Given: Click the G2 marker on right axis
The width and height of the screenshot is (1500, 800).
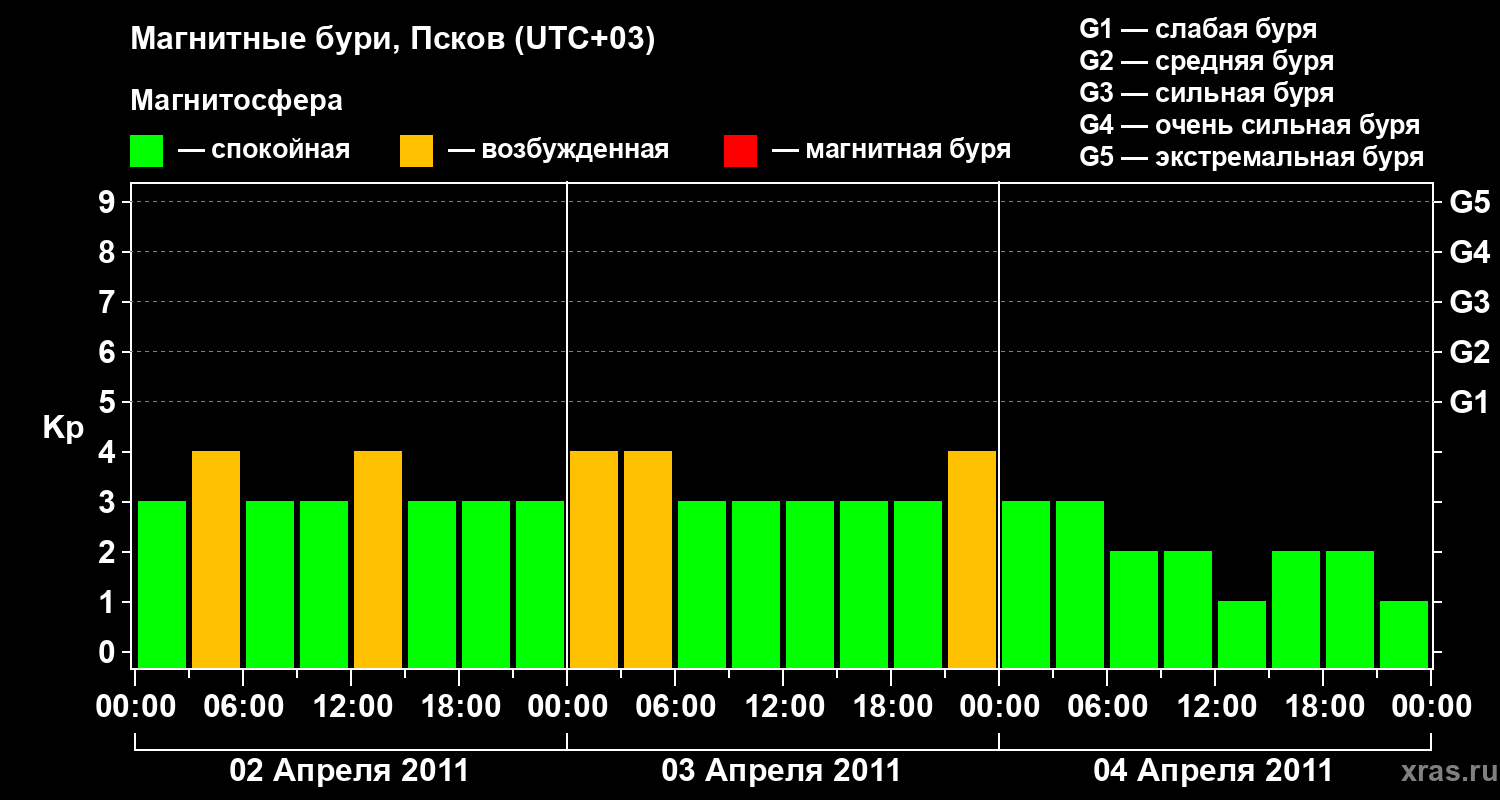Looking at the screenshot, I should pos(1469,352).
